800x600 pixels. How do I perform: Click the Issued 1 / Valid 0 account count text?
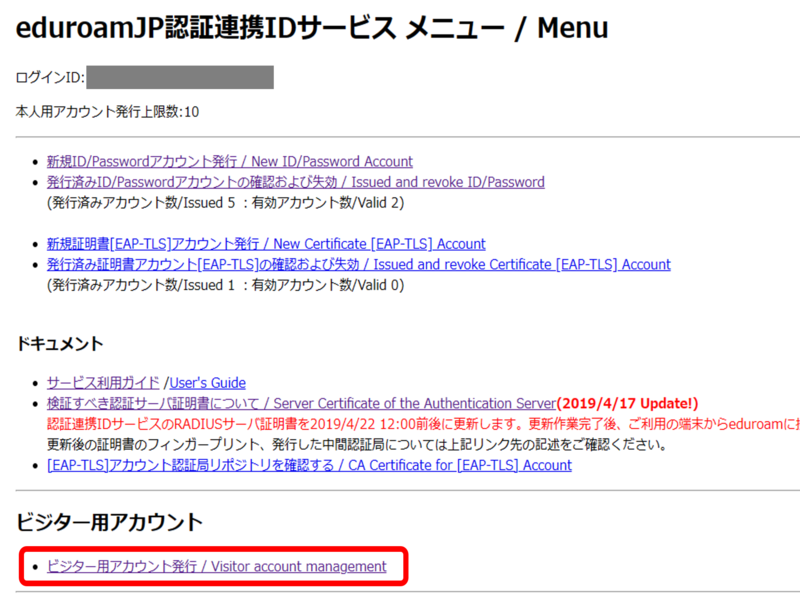(226, 285)
